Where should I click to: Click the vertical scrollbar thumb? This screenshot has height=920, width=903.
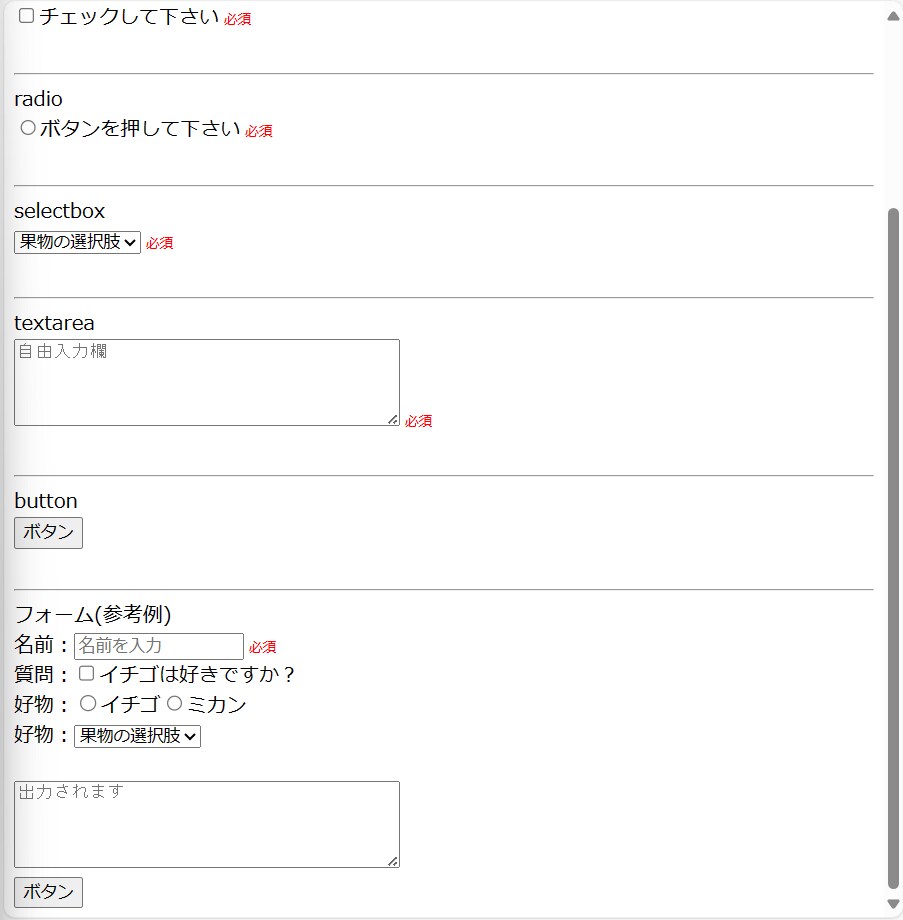point(893,549)
